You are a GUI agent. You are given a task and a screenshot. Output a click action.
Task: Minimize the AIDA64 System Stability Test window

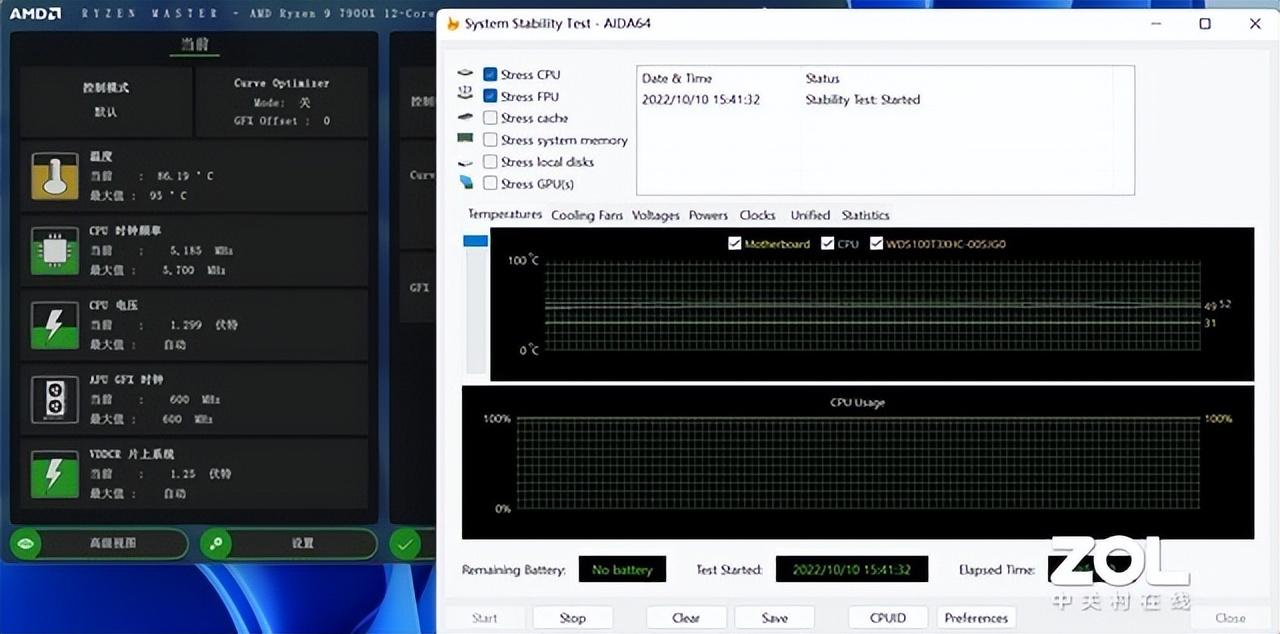[1156, 24]
